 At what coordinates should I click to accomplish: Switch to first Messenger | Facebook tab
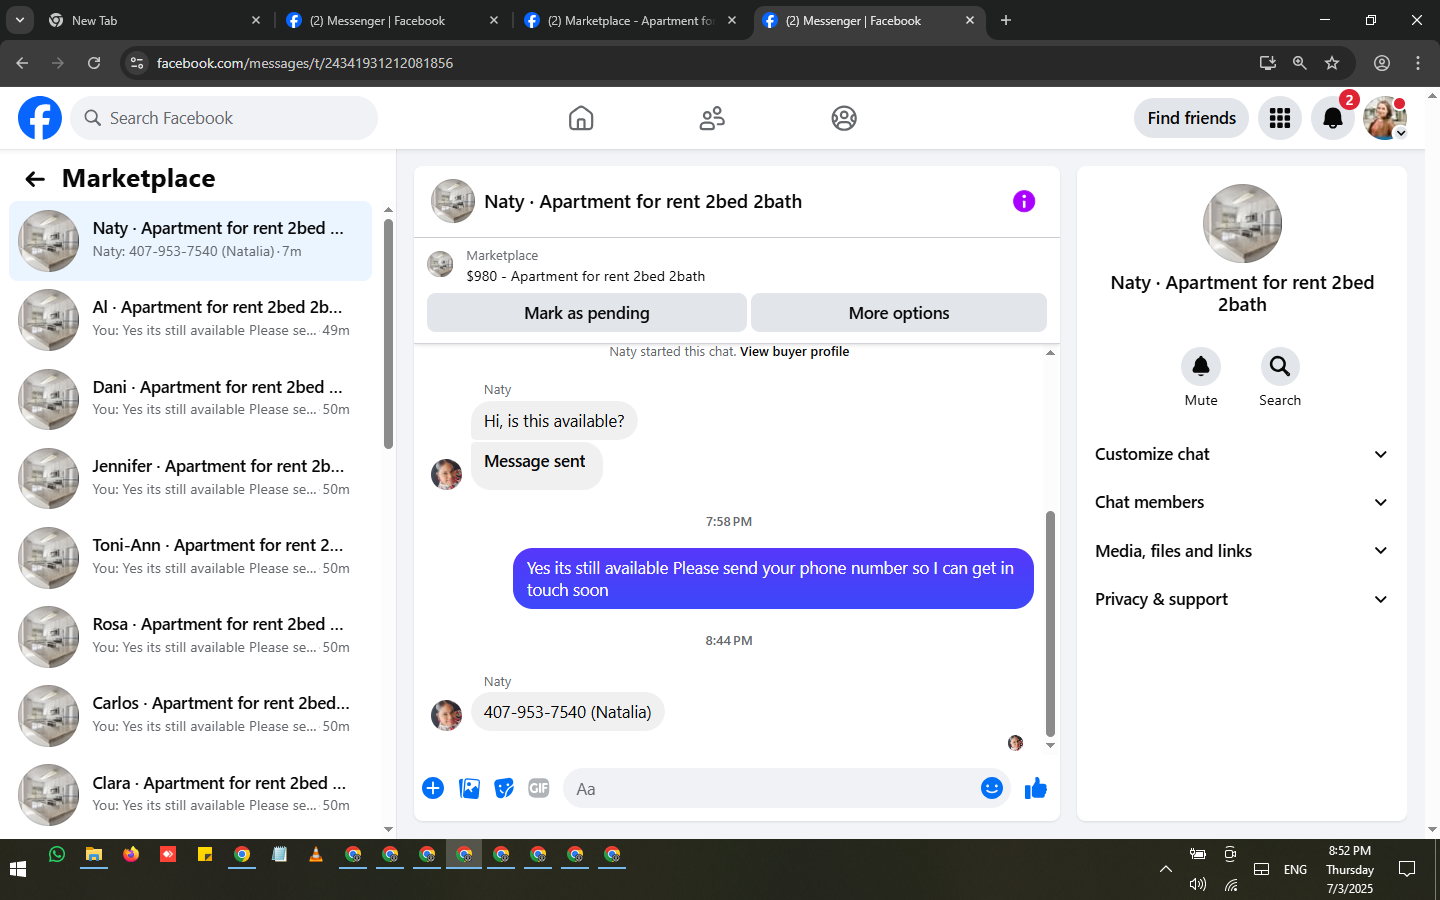(x=391, y=20)
